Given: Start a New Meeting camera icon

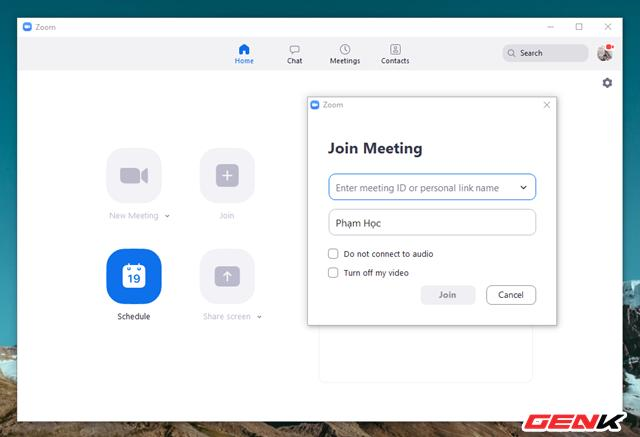Looking at the screenshot, I should (x=134, y=175).
